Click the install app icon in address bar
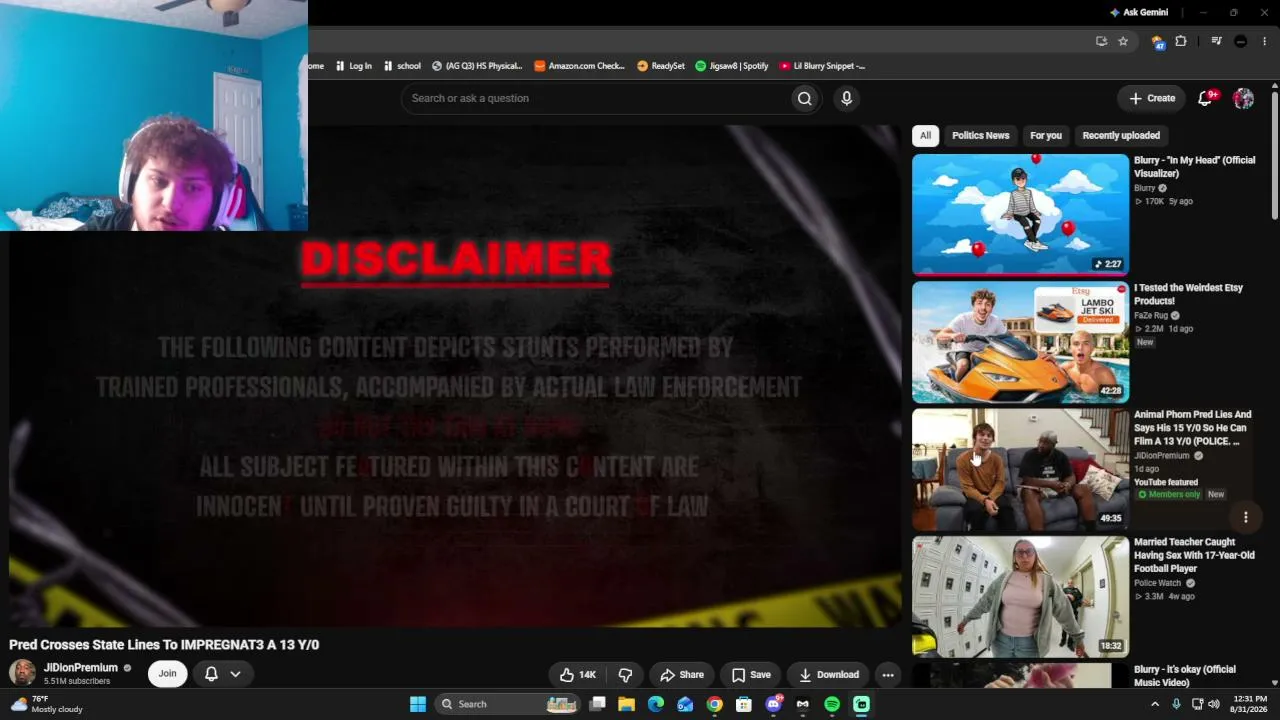This screenshot has width=1280, height=720. pos(1101,41)
